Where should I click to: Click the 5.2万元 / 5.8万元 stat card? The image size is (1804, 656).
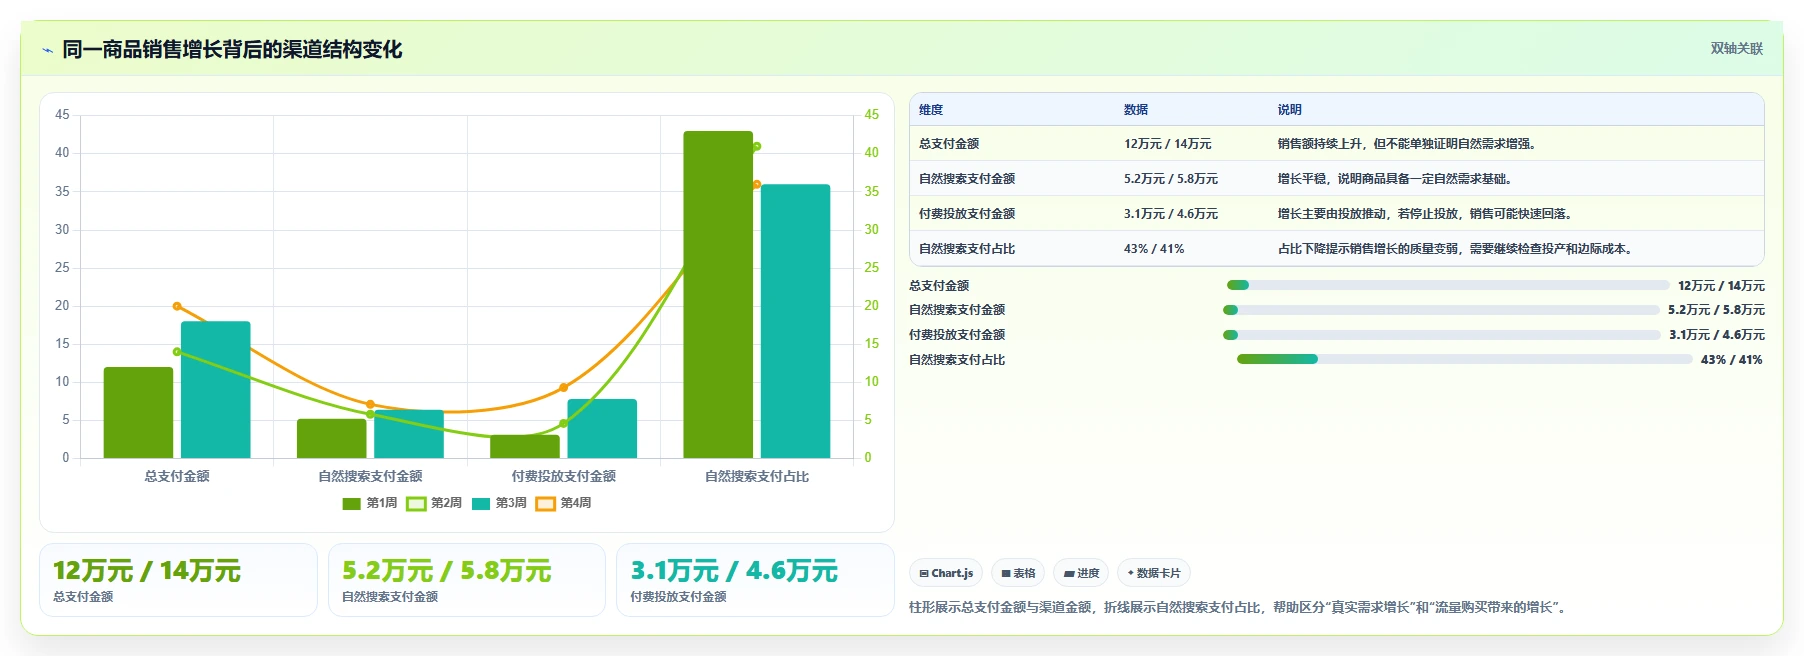coord(467,580)
